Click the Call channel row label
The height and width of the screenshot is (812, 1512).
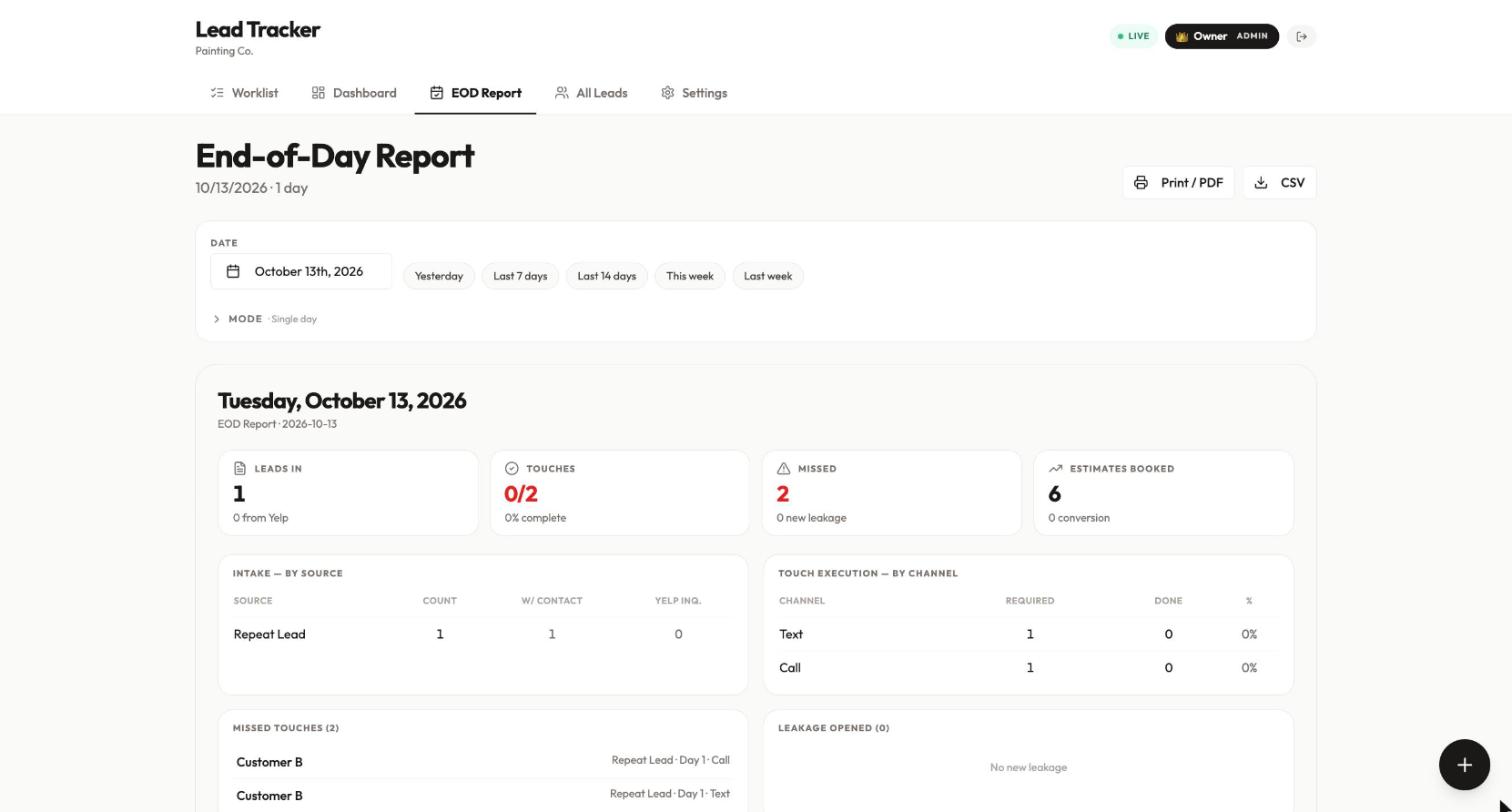(x=790, y=668)
